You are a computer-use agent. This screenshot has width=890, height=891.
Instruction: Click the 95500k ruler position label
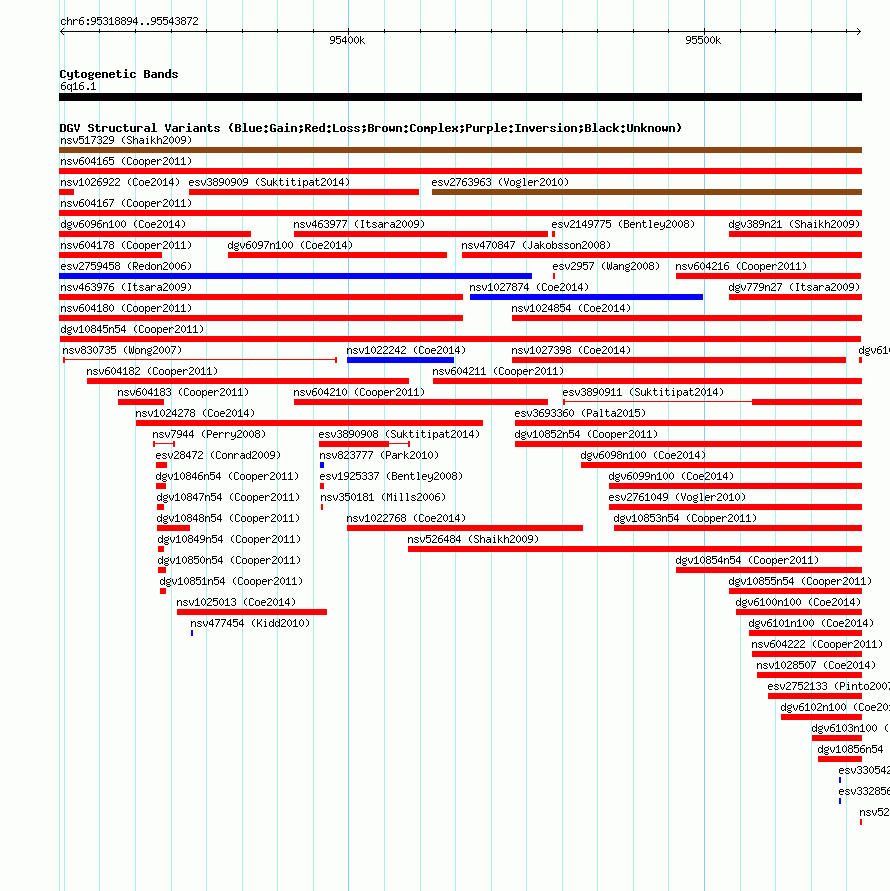tap(703, 40)
